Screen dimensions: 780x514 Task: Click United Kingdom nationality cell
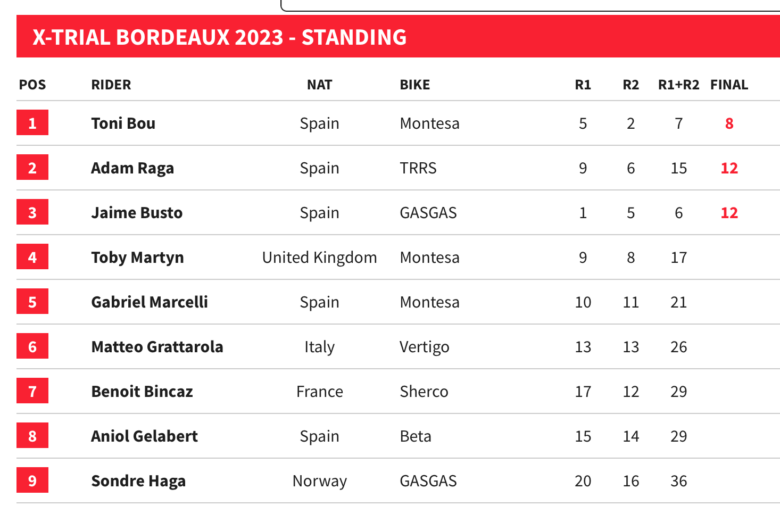pos(319,258)
